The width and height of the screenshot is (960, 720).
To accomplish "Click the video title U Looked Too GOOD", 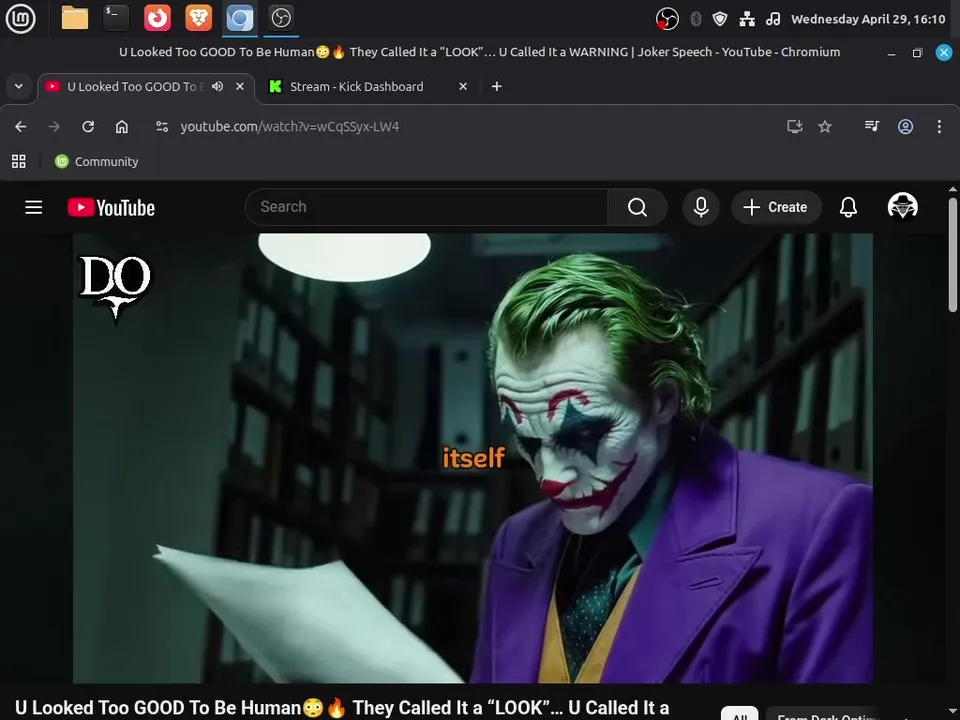I will click(342, 708).
